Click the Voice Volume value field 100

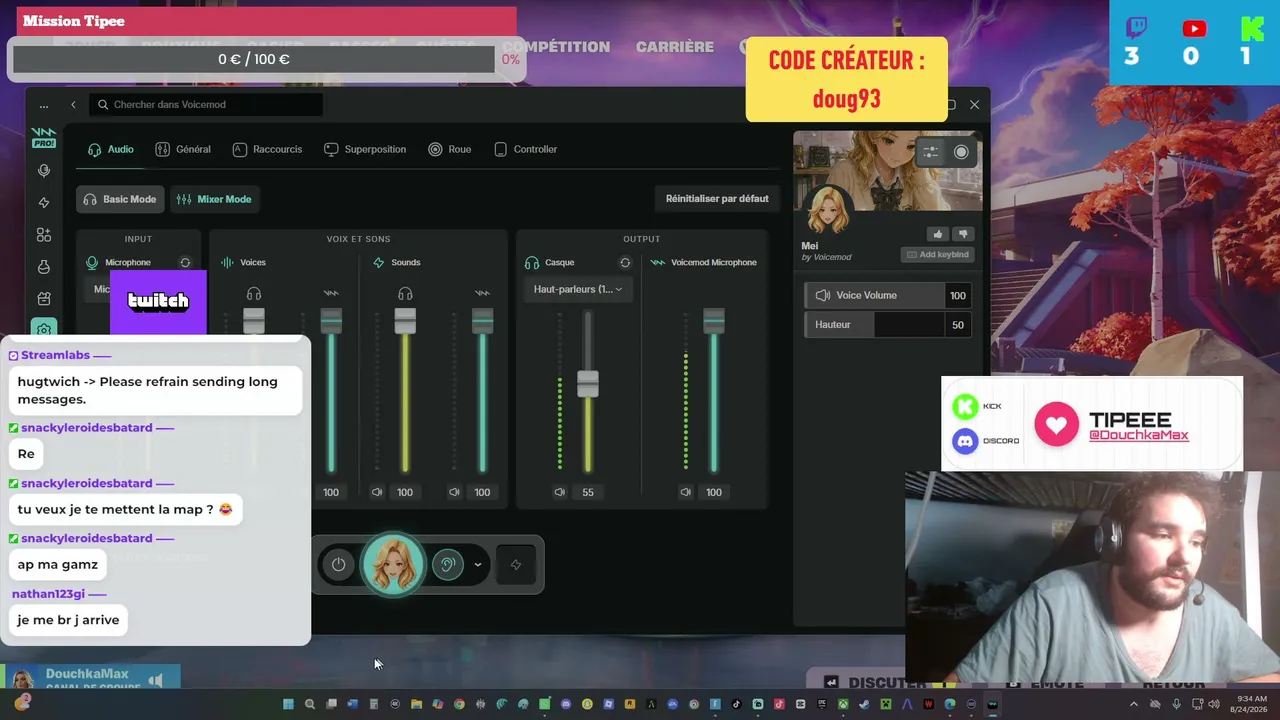pyautogui.click(x=958, y=295)
